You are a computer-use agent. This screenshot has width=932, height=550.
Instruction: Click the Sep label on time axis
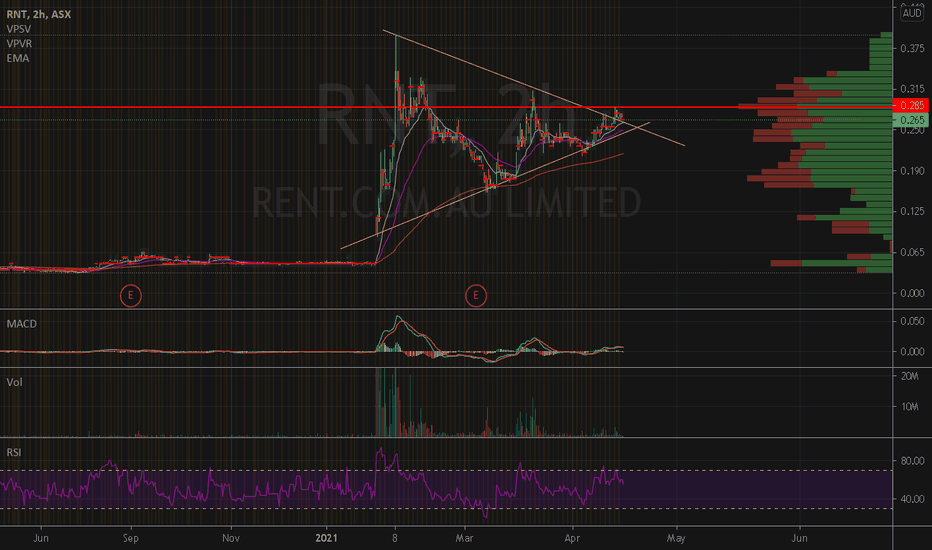click(131, 538)
